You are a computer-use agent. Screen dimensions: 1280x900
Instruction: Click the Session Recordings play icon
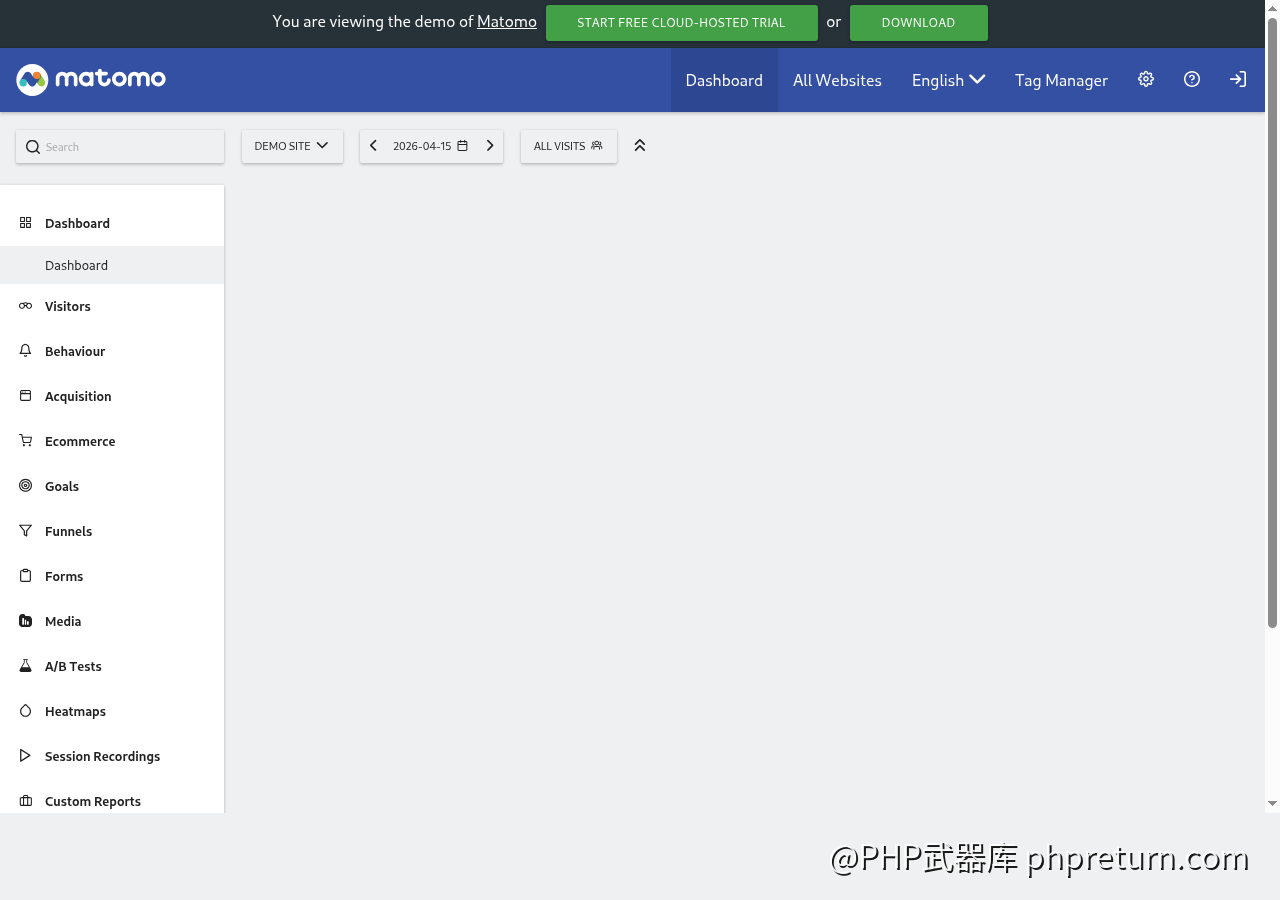point(26,756)
